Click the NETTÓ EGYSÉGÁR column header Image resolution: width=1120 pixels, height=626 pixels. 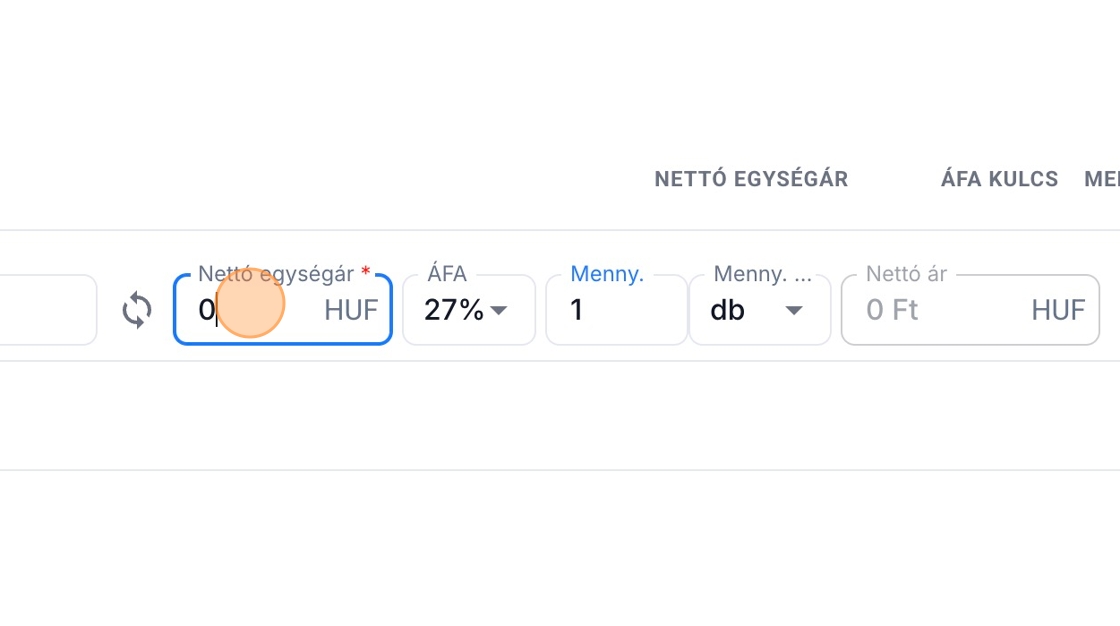751,179
